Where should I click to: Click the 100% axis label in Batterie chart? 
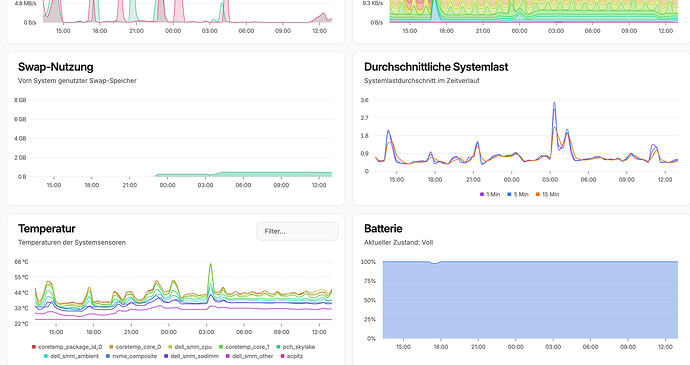[368, 262]
